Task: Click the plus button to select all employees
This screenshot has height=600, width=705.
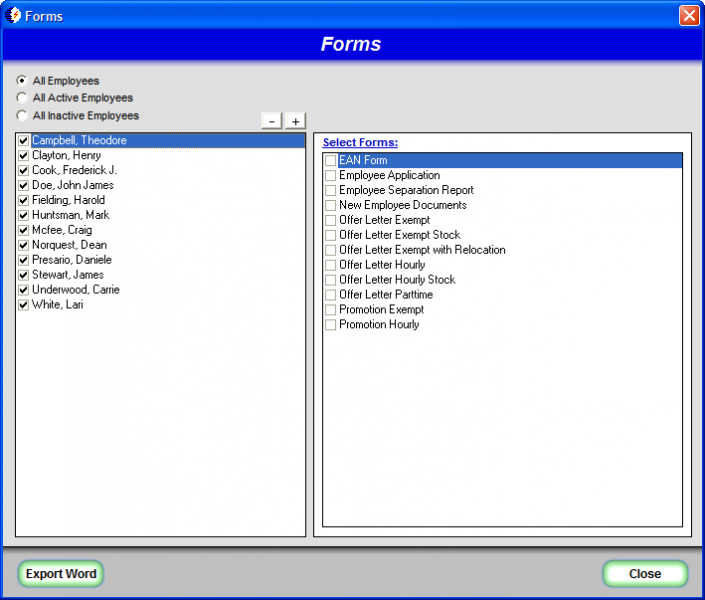Action: [x=295, y=121]
